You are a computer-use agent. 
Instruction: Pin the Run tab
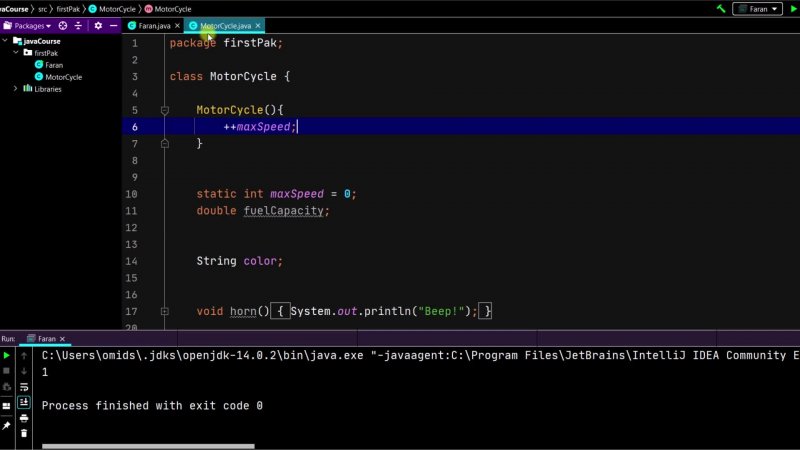click(7, 425)
